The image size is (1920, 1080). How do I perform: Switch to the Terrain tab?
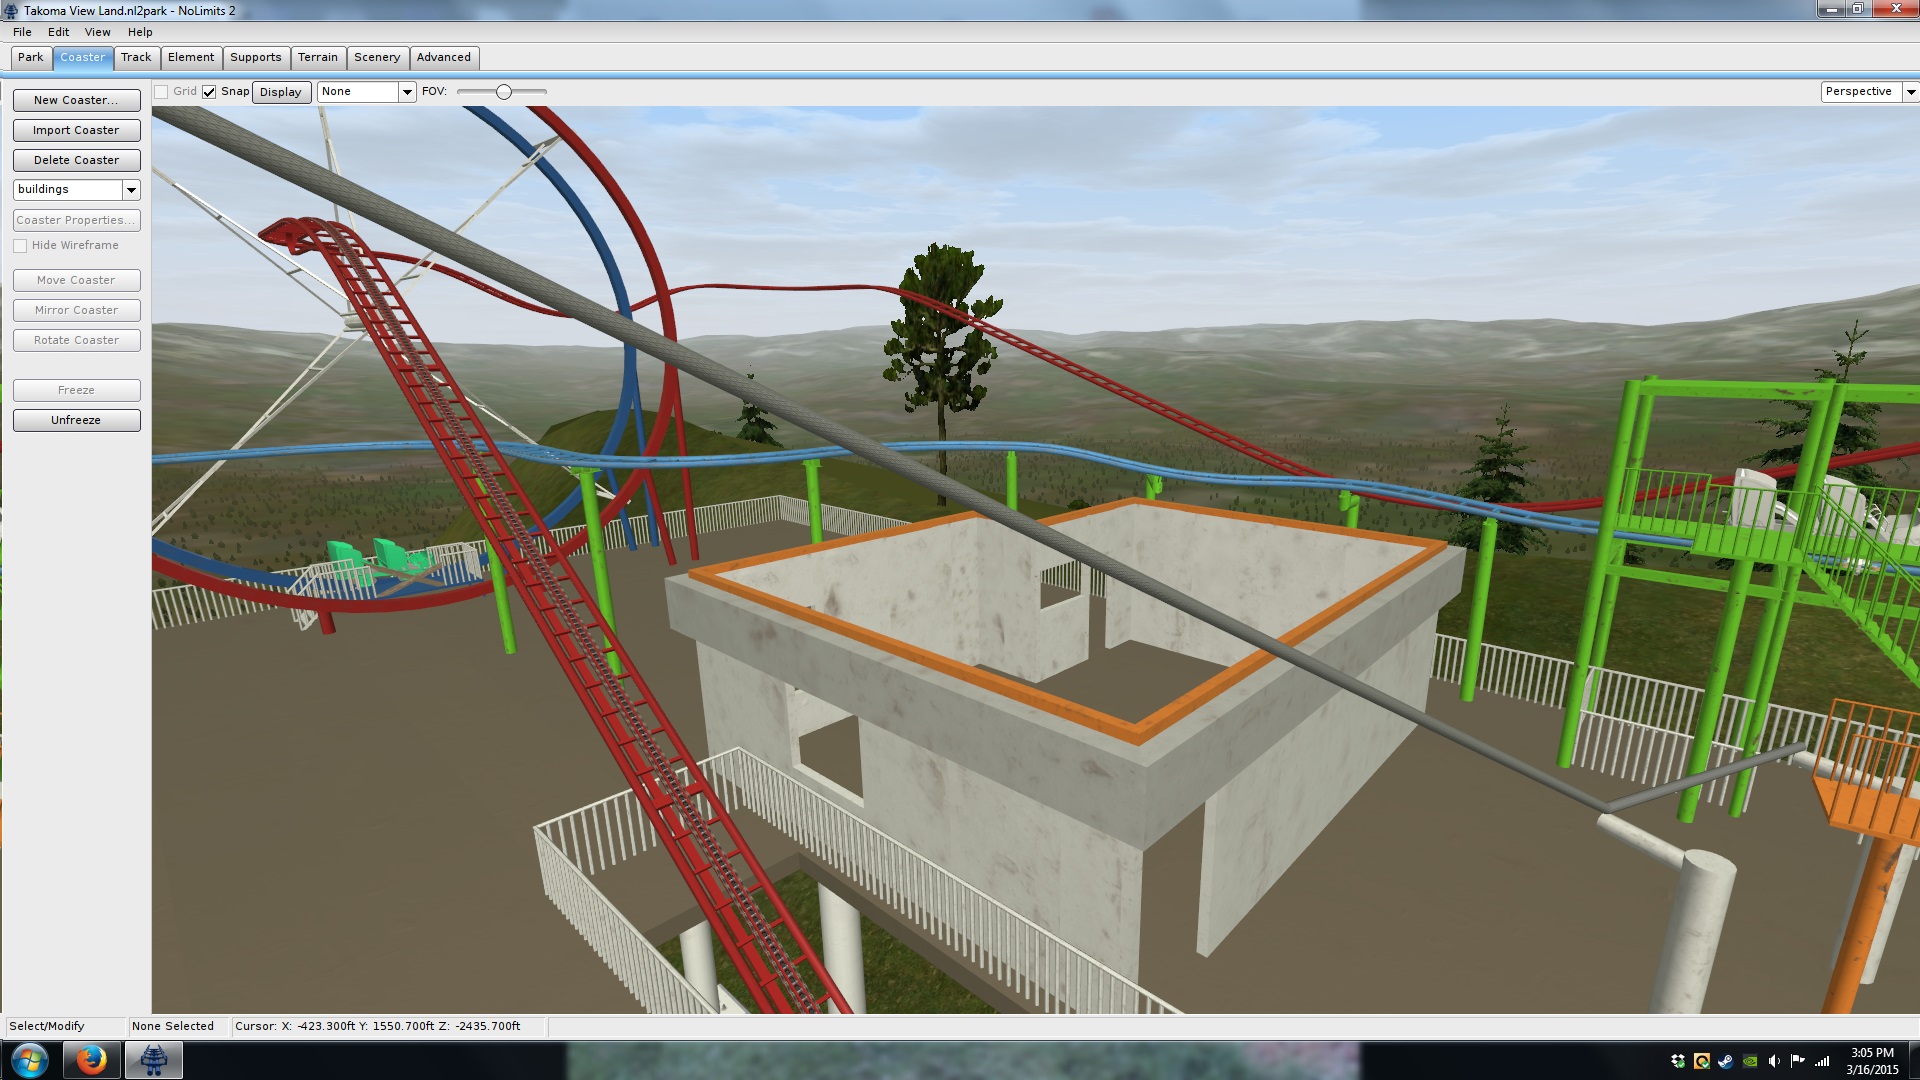(318, 58)
